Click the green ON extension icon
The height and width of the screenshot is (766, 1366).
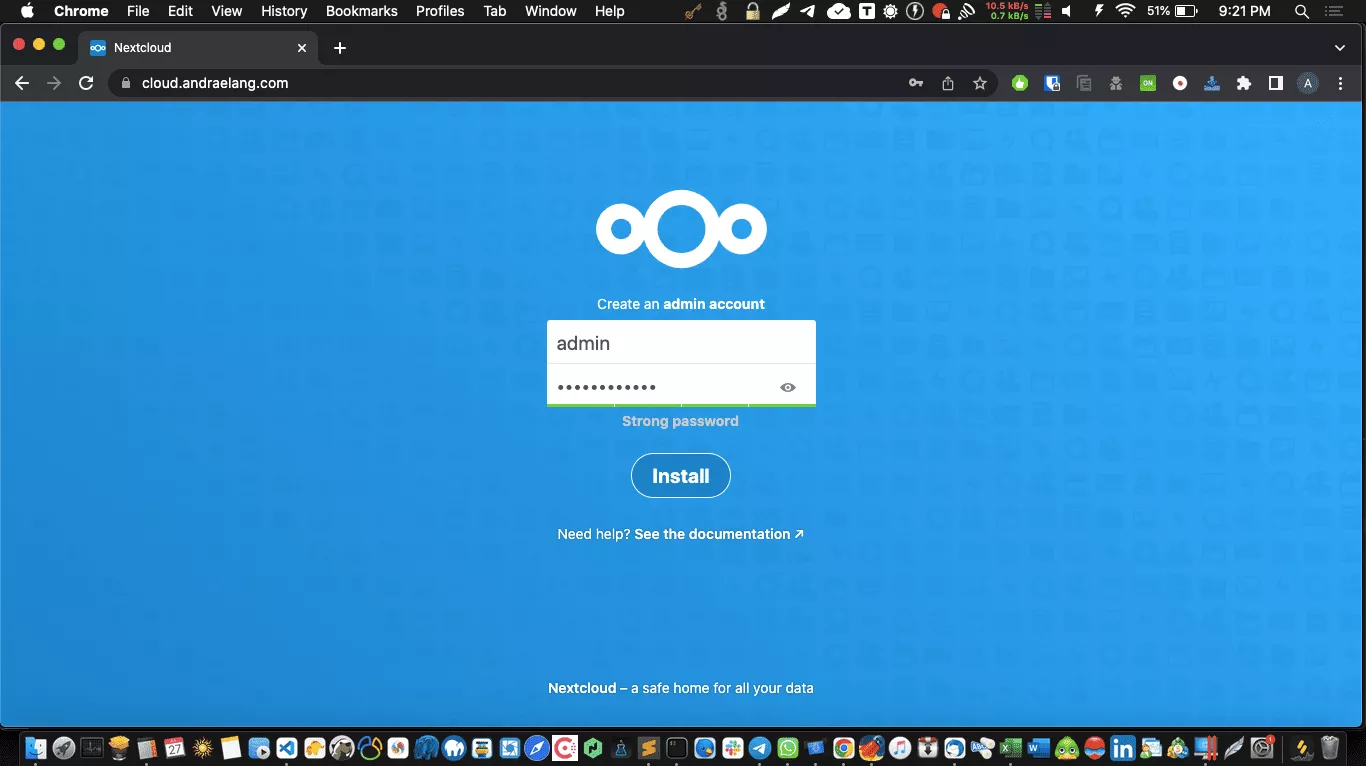pyautogui.click(x=1148, y=83)
